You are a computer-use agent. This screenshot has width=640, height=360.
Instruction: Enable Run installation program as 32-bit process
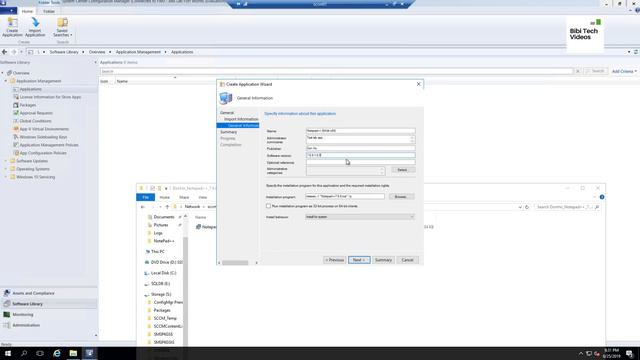pos(268,206)
